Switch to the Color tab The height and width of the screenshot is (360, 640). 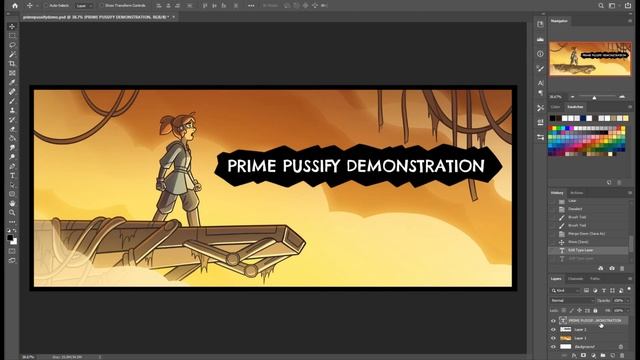point(556,107)
